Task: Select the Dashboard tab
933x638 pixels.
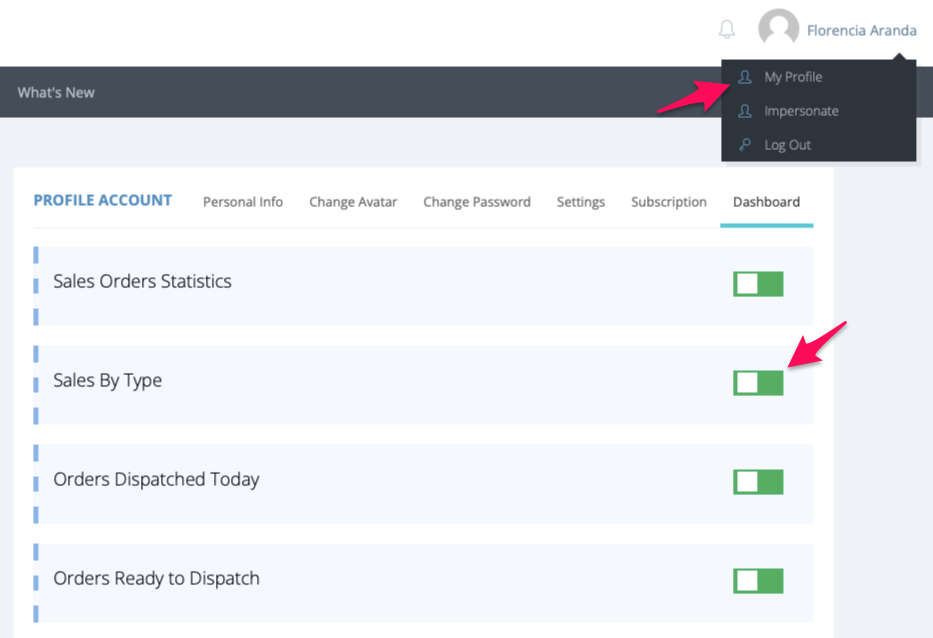Action: coord(766,202)
